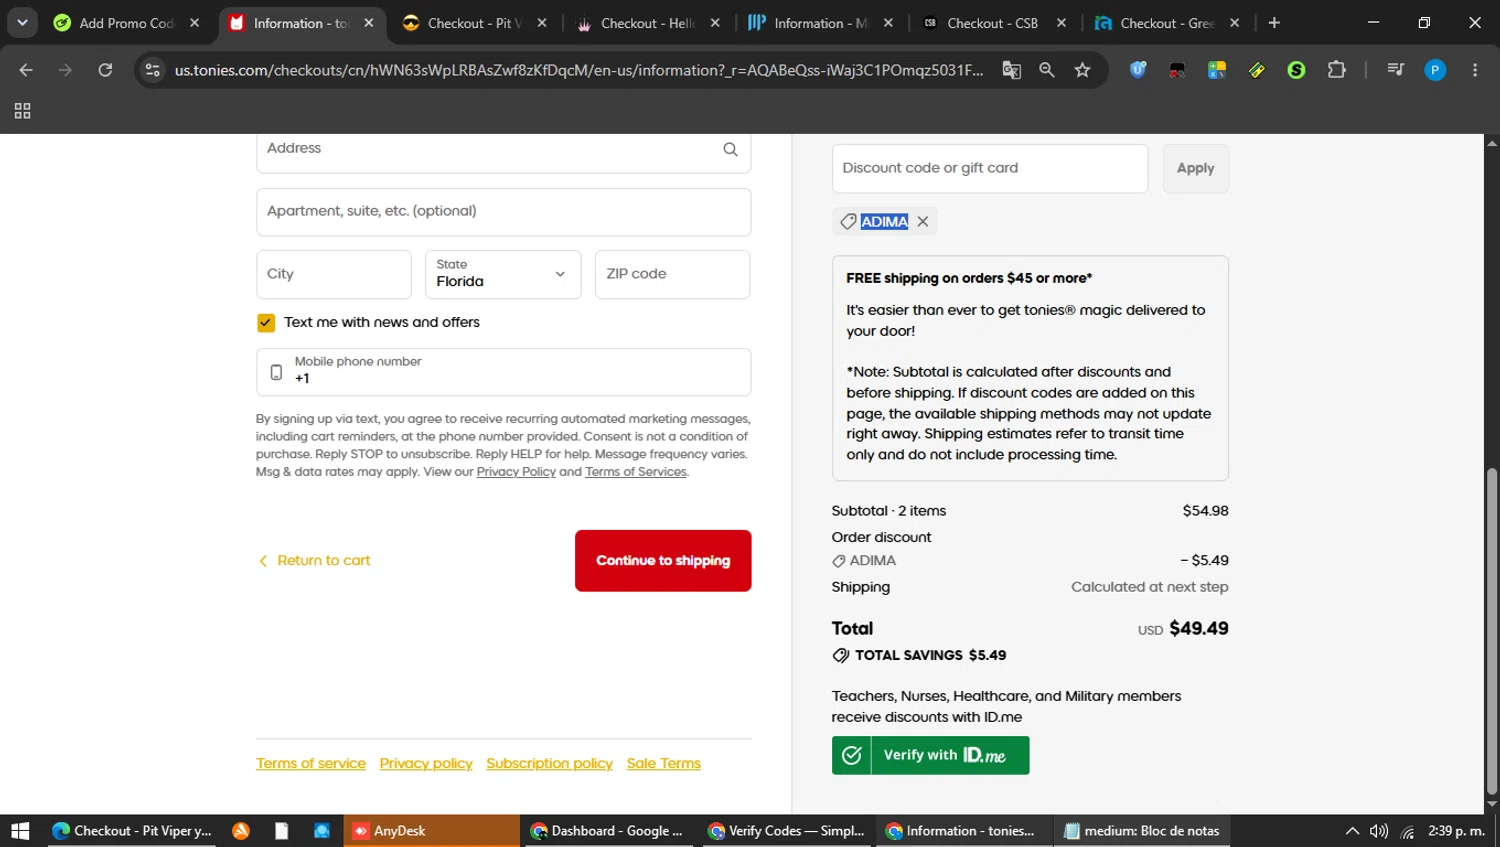Open the apps grid in the bookmarks bar

click(22, 111)
